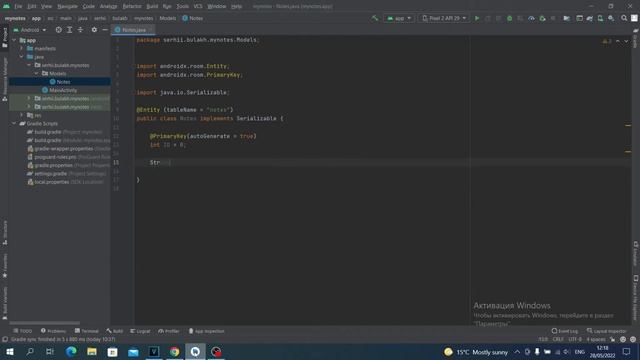Open the Pixel 2 API 29 device dropdown
Viewport: 640px width, 360px height.
pyautogui.click(x=444, y=18)
